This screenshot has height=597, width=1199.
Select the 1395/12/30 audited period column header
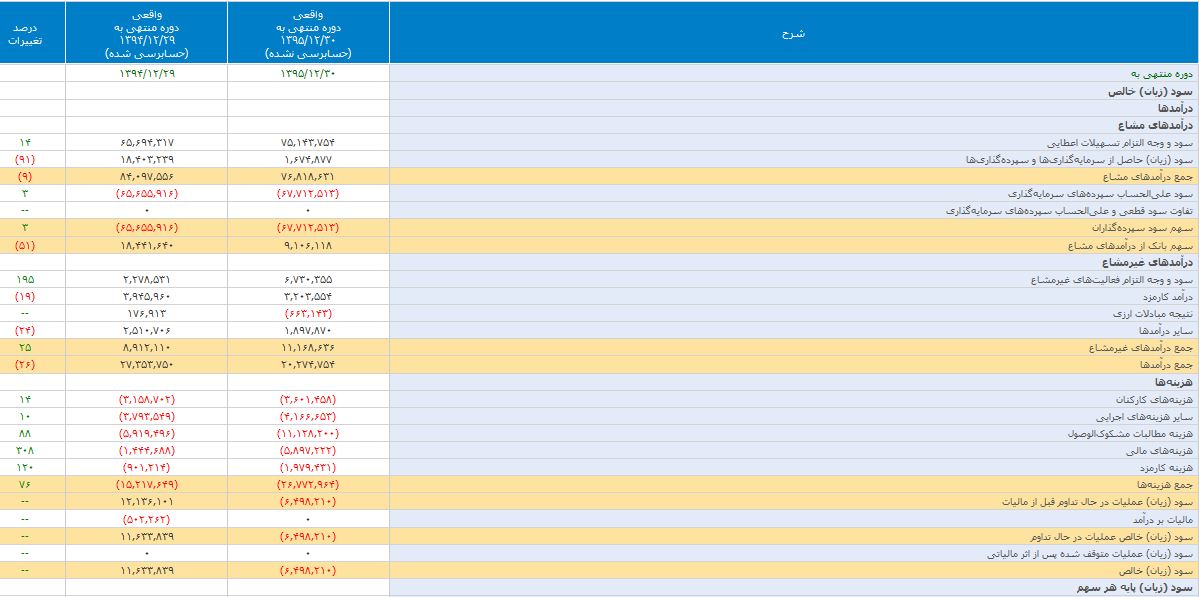coord(308,33)
